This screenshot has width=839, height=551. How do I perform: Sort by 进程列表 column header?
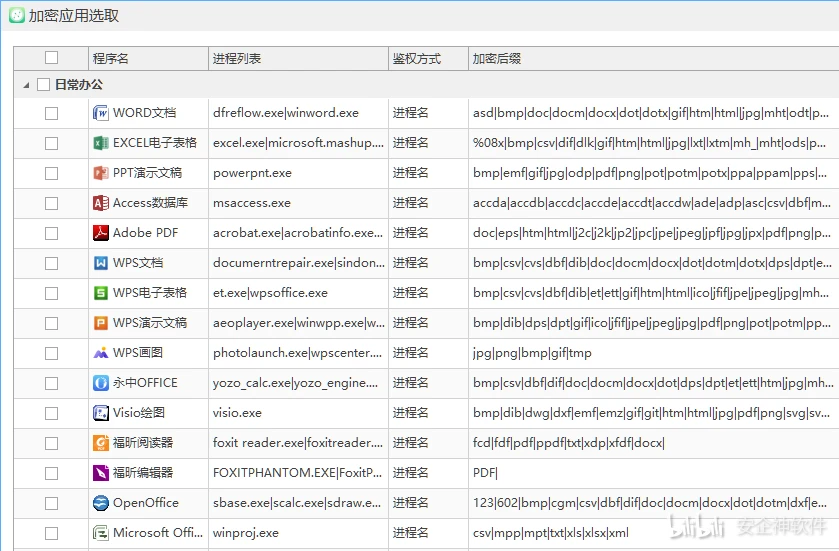[298, 58]
